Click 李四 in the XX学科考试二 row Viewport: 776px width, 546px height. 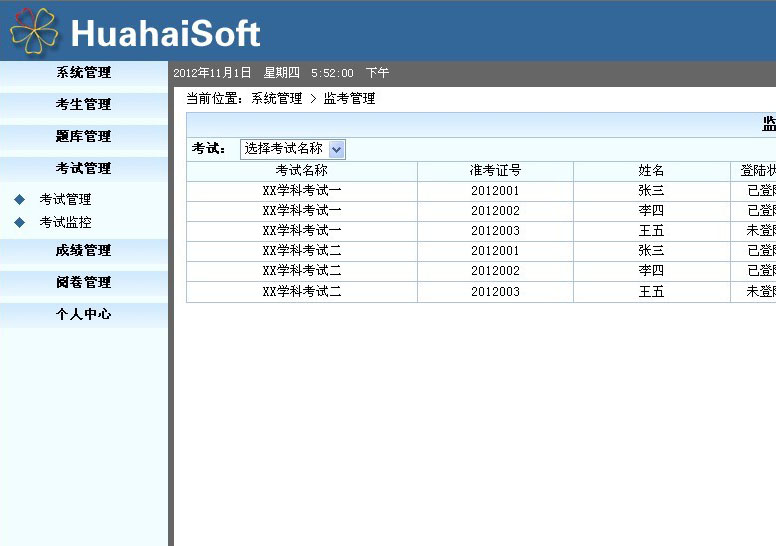651,271
